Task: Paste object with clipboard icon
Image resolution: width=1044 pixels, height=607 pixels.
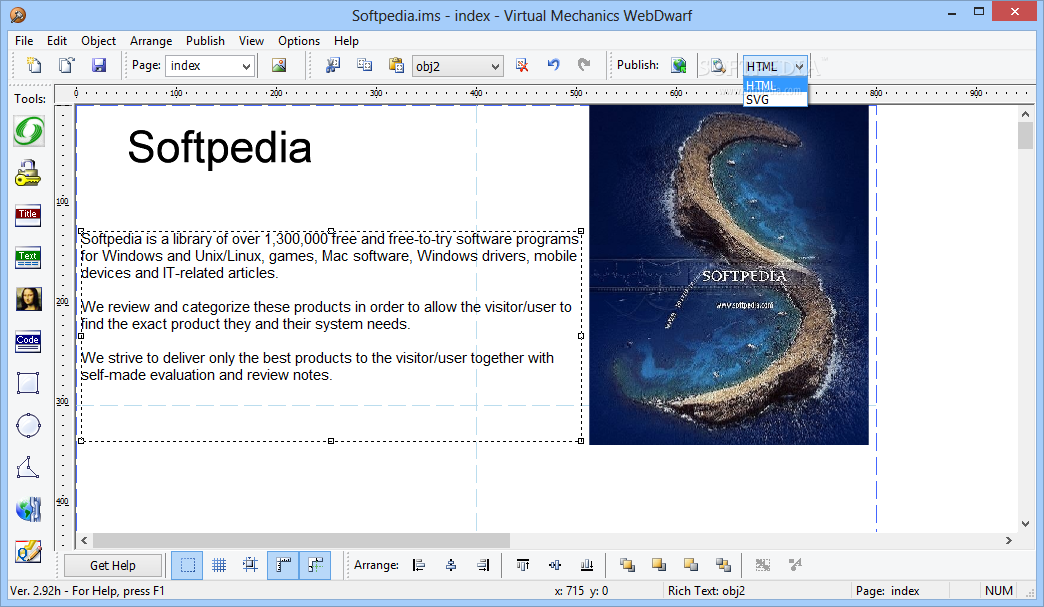Action: pos(396,65)
